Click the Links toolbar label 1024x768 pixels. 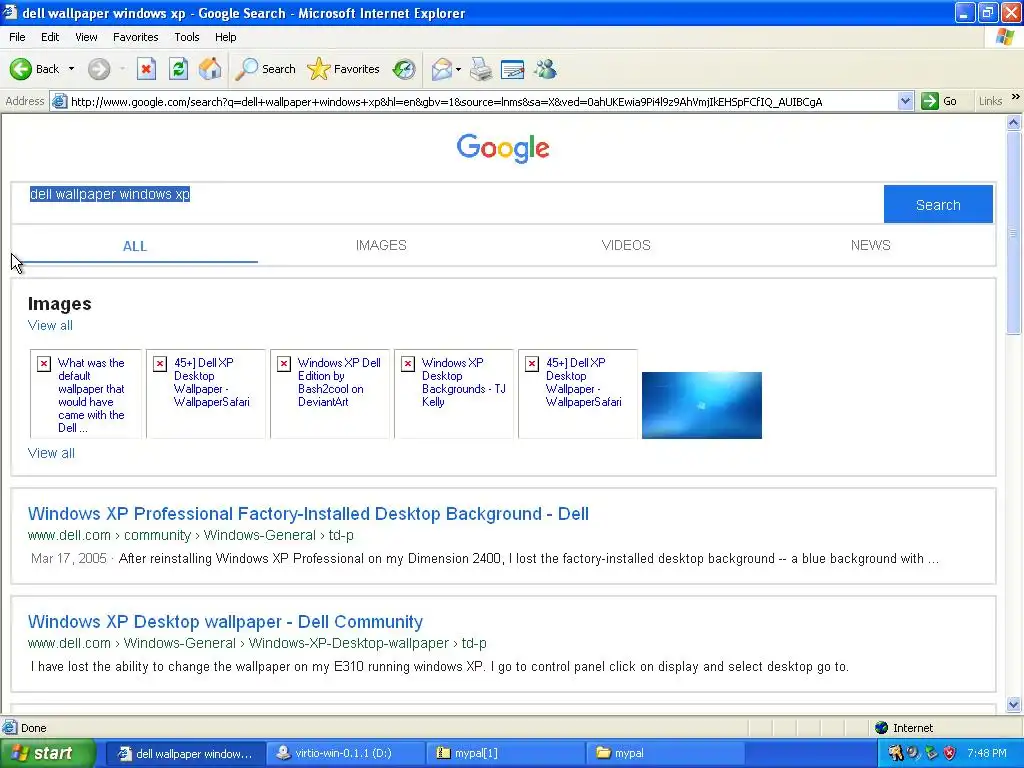[x=990, y=101]
